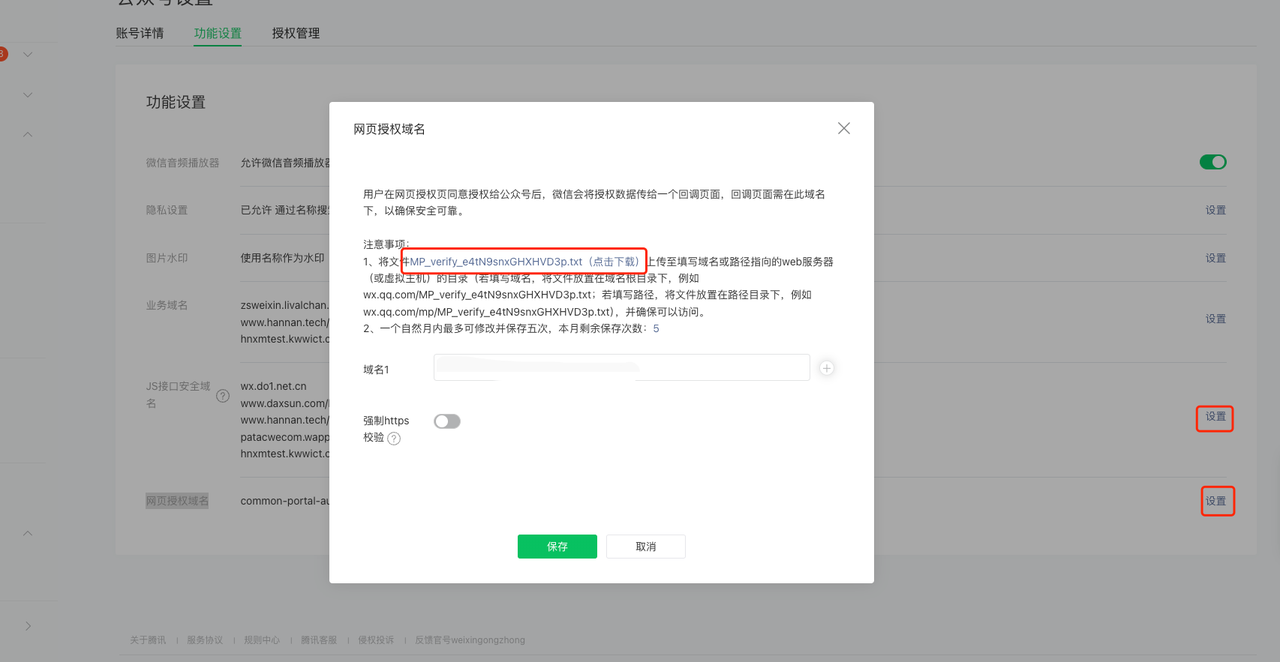The image size is (1280, 662).
Task: Enable the 强制https校验 switch
Action: 447,421
